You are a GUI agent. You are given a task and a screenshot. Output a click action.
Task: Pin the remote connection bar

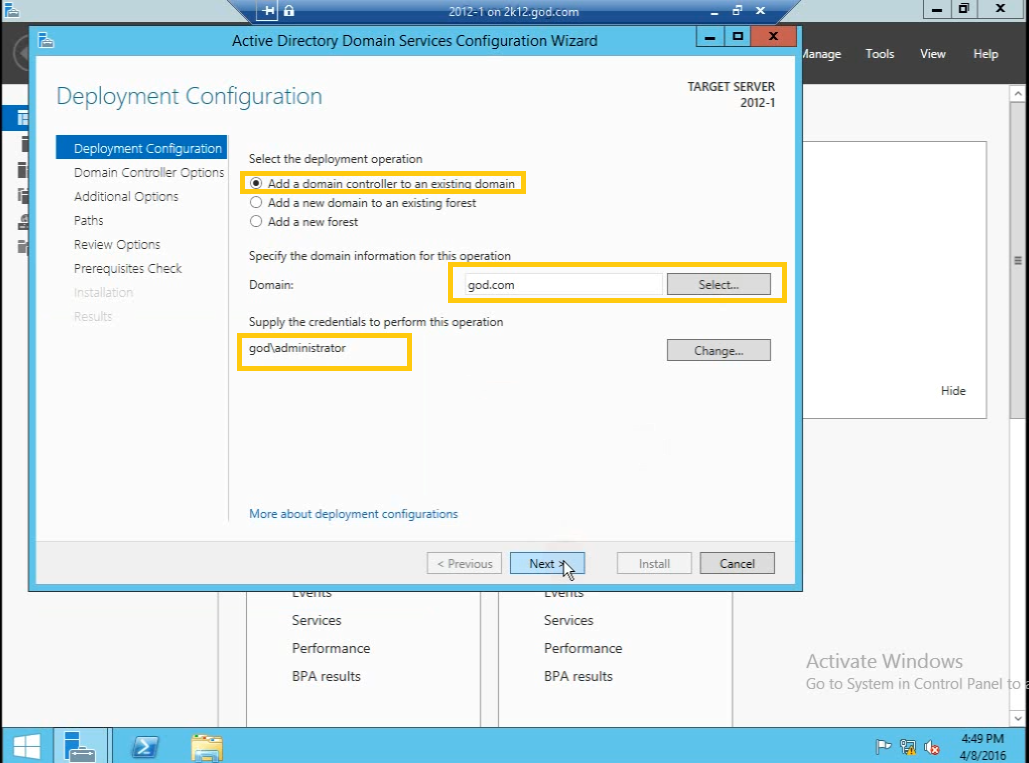(x=268, y=10)
